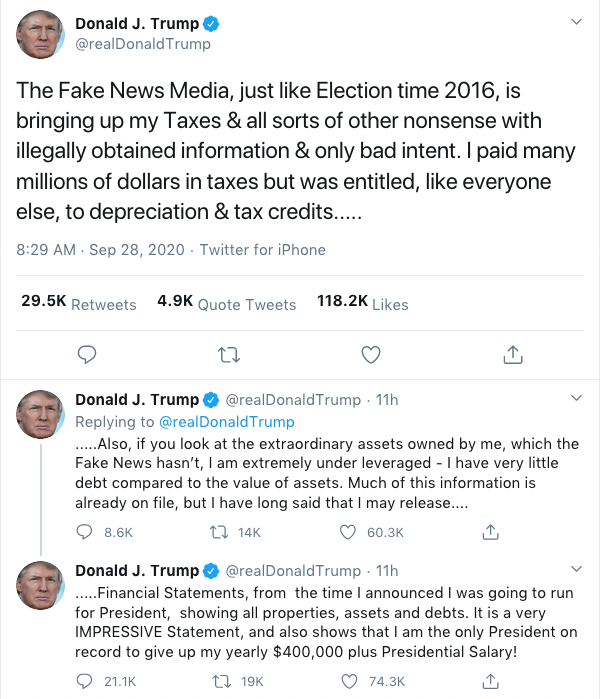Viewport: 601px width, 699px height.
Task: Like the main tweet with heart icon
Action: tap(371, 354)
